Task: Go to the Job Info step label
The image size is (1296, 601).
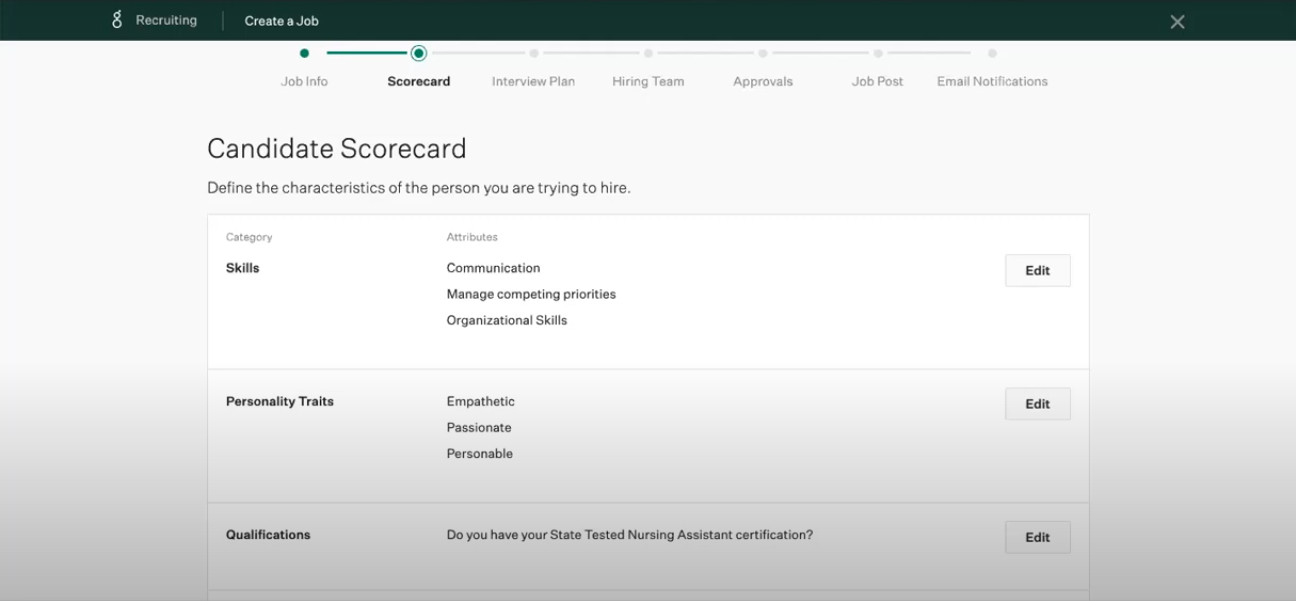Action: click(x=304, y=82)
